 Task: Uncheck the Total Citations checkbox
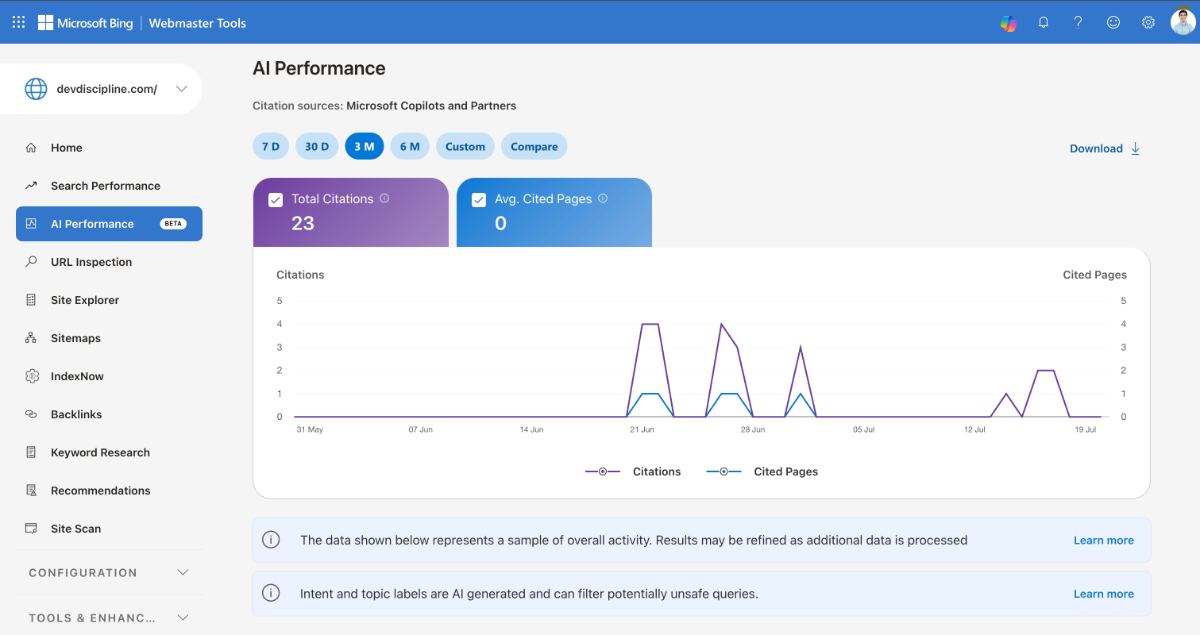coord(275,200)
